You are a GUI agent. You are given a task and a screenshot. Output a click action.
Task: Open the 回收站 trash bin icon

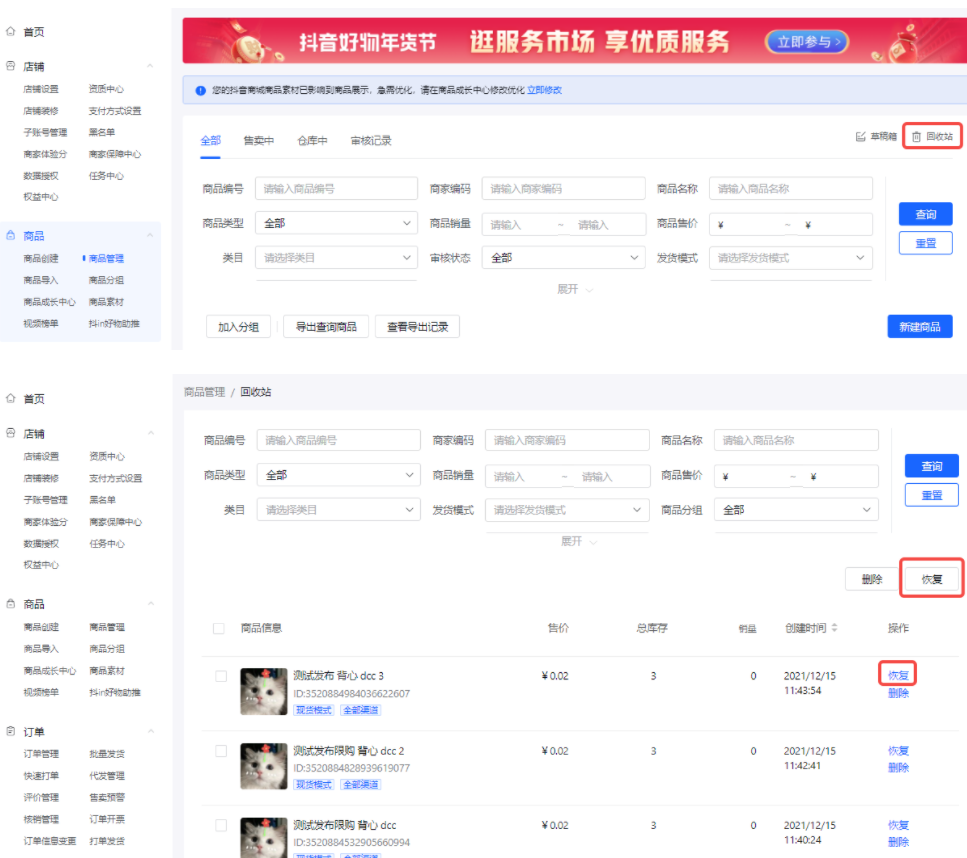(x=916, y=137)
